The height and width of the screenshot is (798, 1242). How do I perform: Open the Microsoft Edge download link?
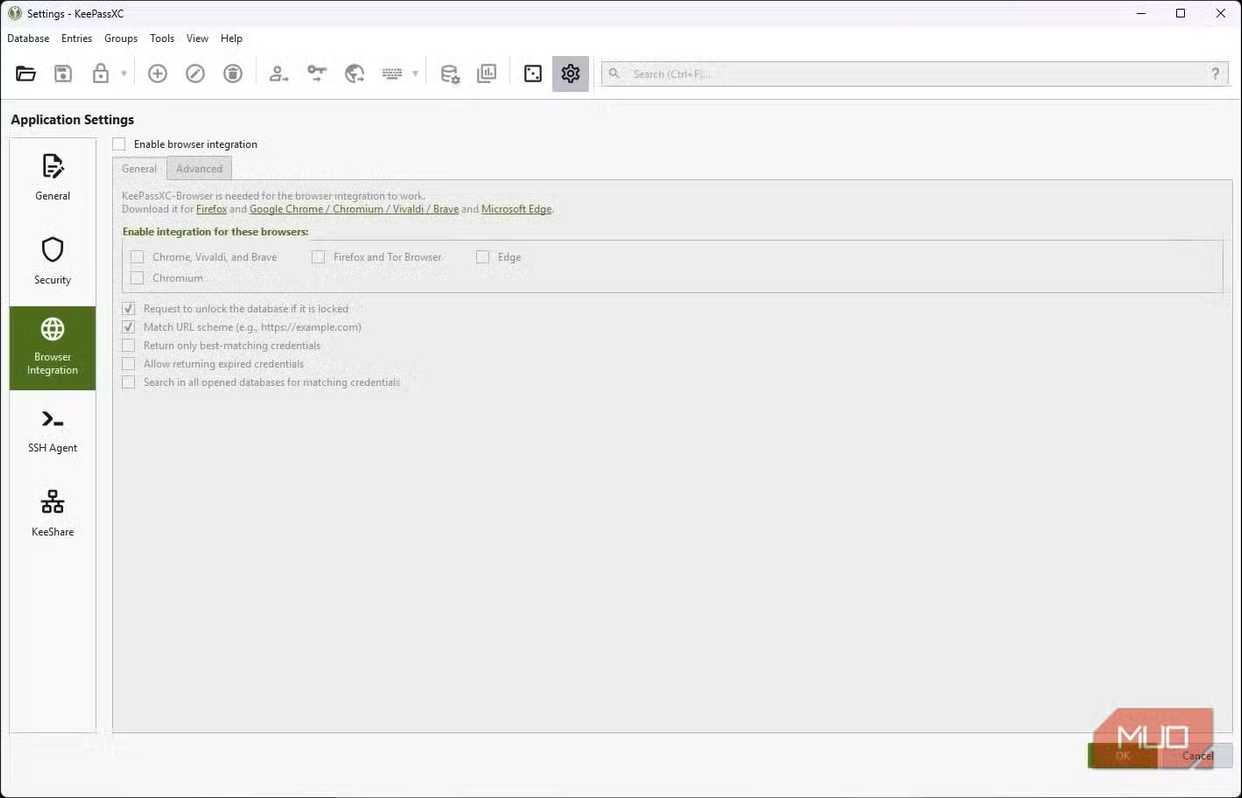(x=516, y=209)
